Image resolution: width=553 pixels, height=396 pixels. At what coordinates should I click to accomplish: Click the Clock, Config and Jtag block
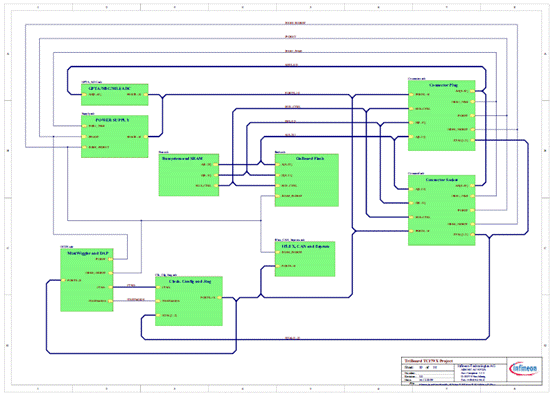click(x=189, y=301)
